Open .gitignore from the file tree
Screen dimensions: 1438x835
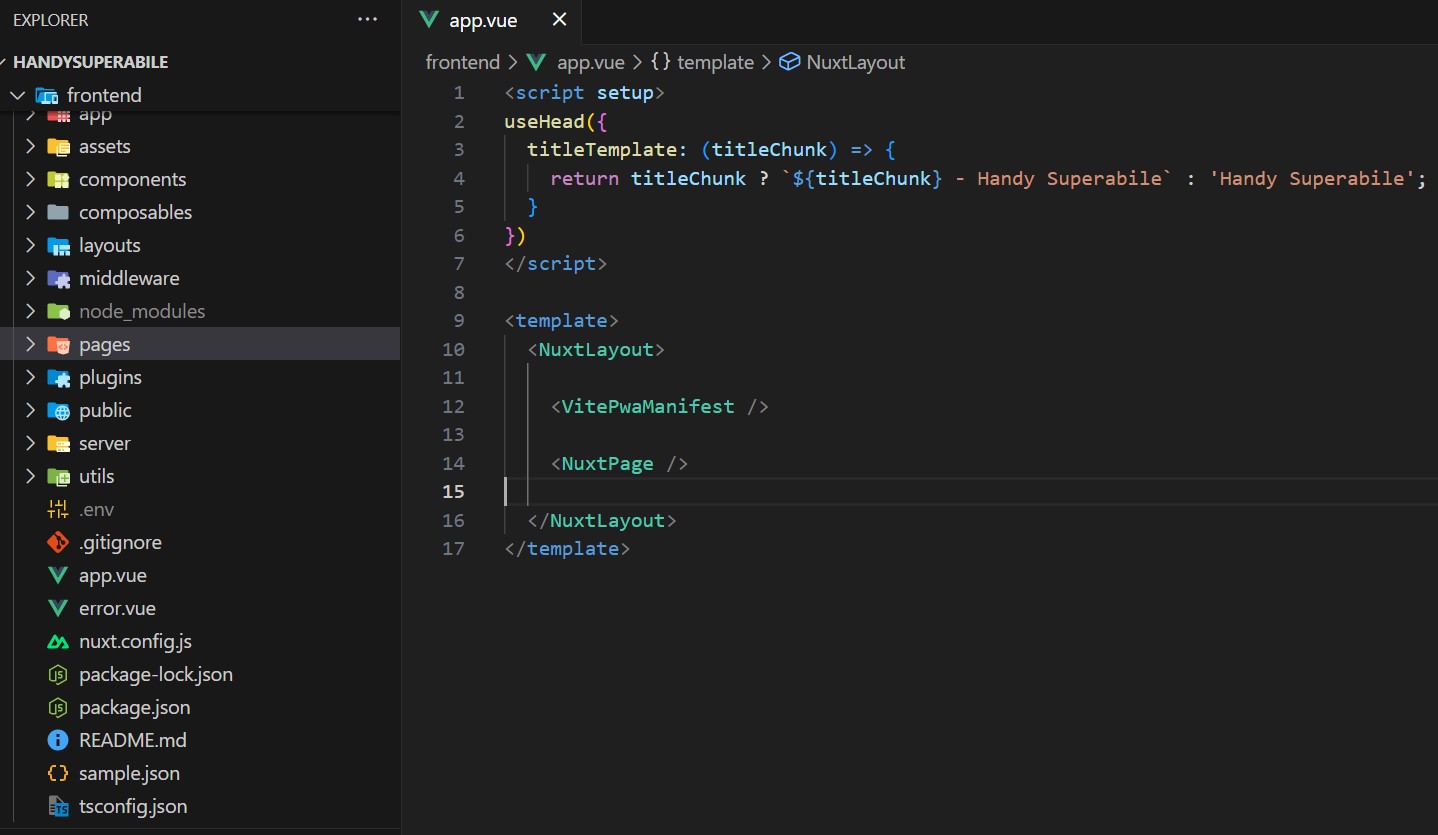[x=120, y=543]
